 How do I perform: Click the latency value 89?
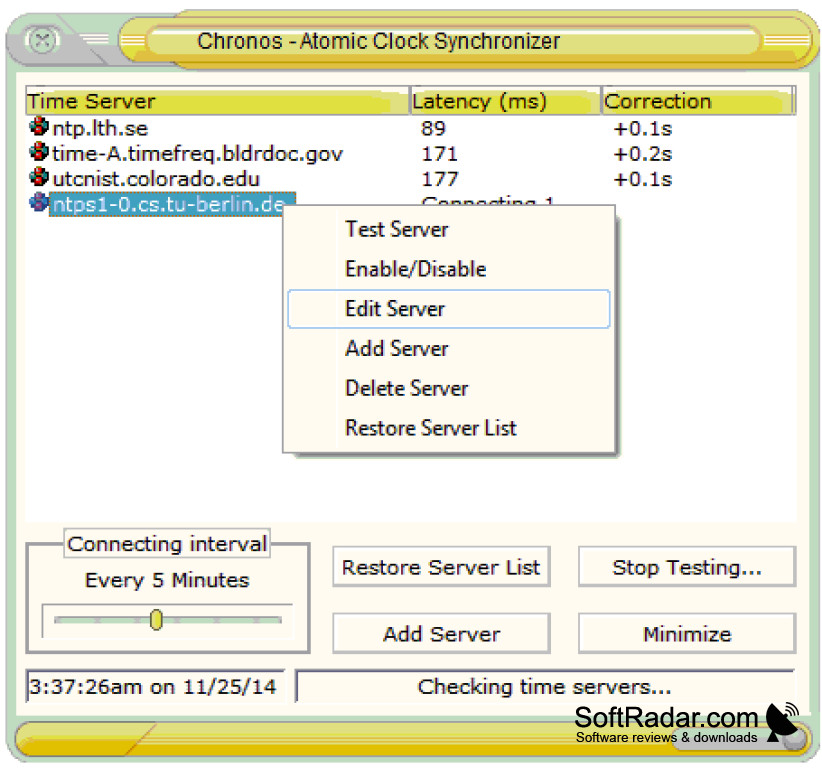coord(433,128)
